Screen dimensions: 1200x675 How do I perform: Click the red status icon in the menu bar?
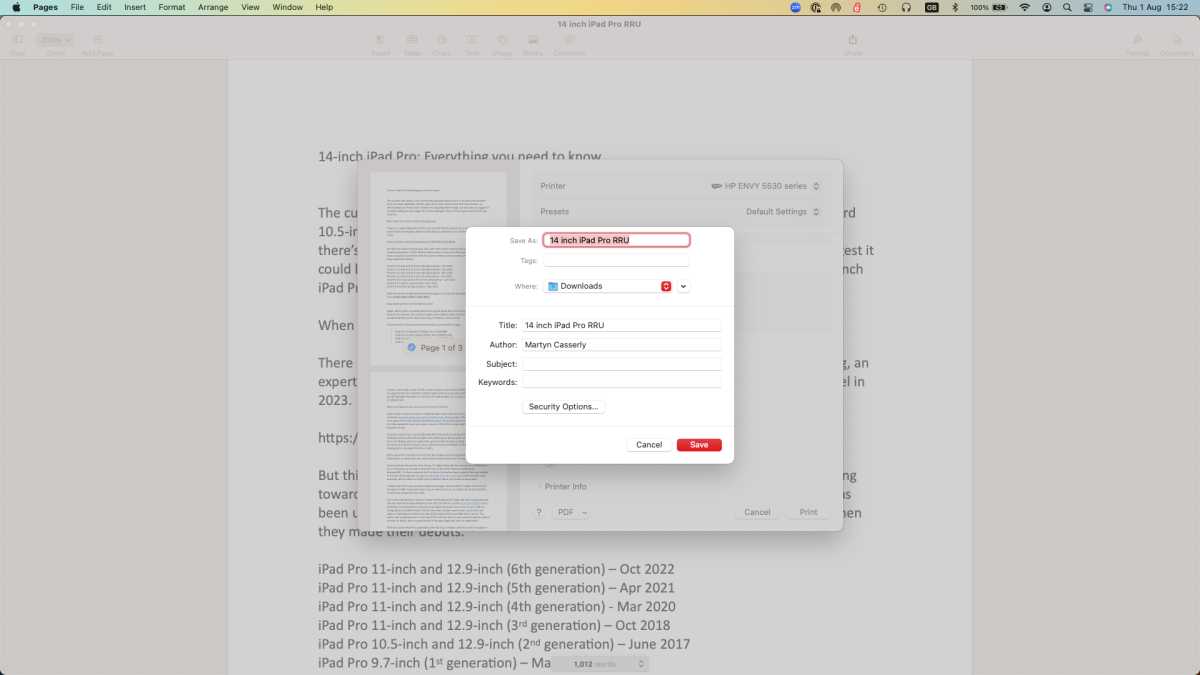(x=857, y=7)
